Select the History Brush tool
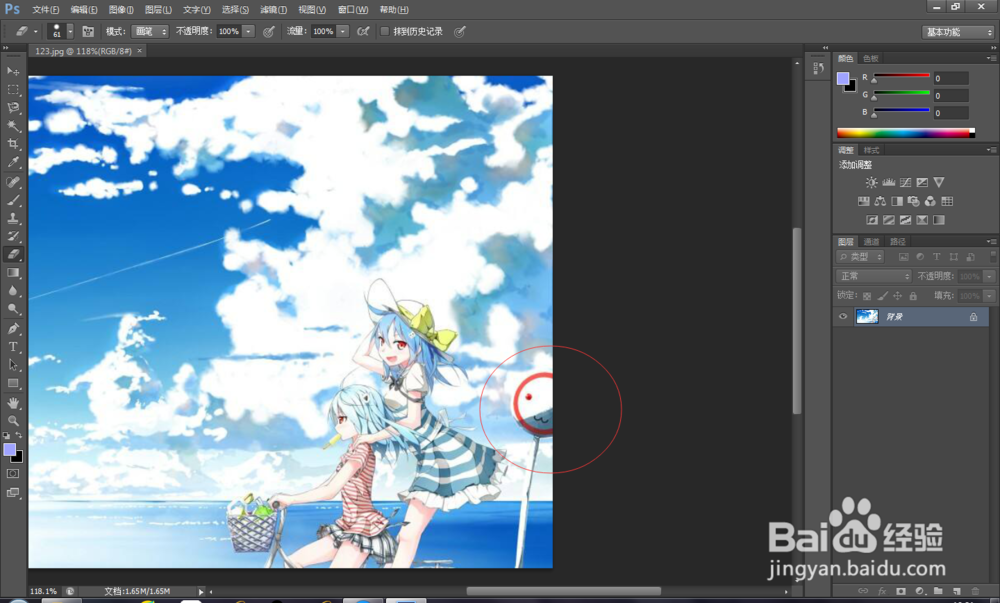 pos(13,236)
